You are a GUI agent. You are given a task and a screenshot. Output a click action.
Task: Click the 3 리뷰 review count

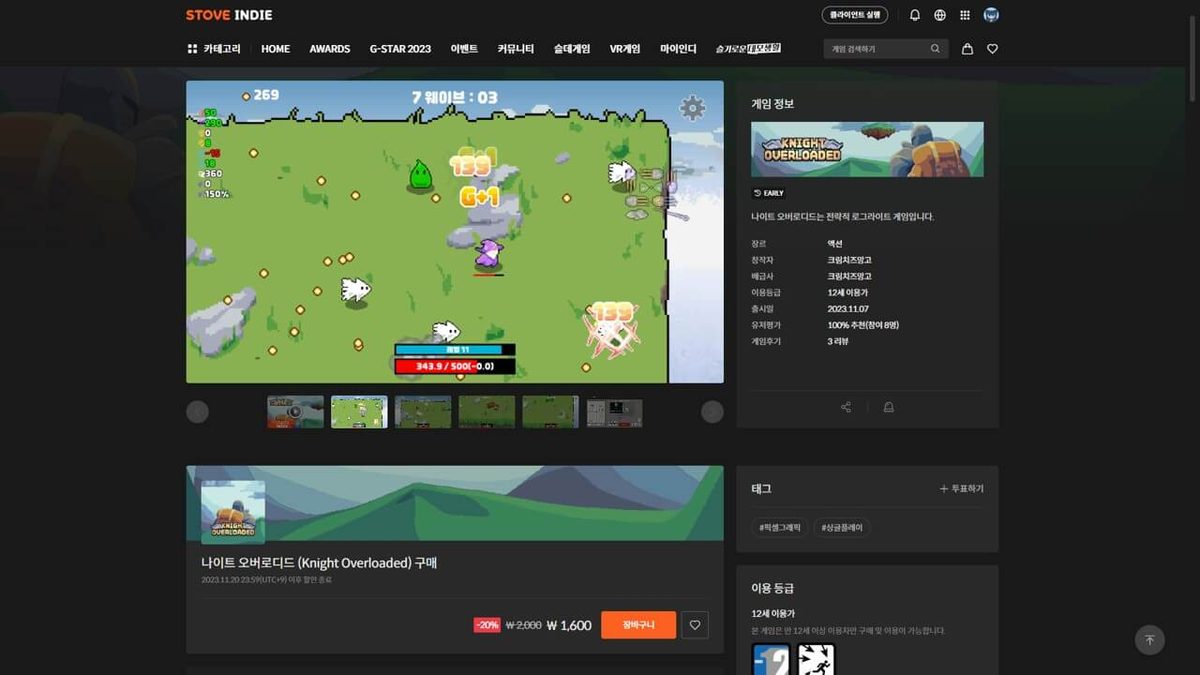[x=838, y=342]
